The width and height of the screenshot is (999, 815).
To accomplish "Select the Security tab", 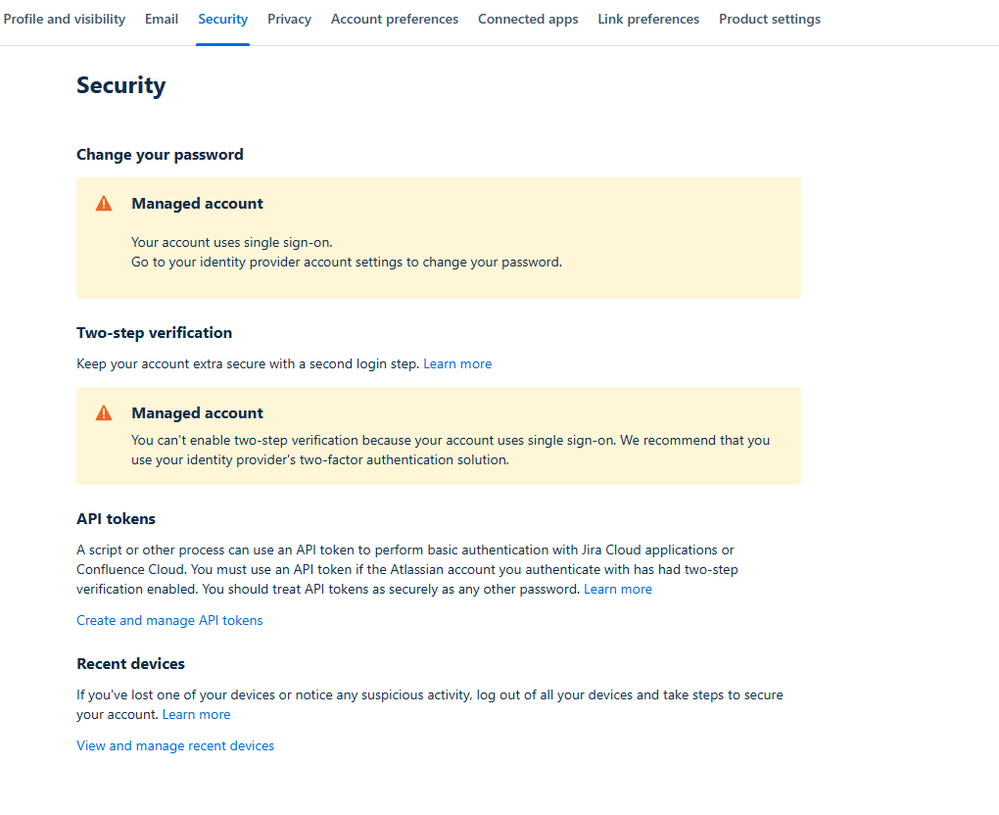I will pos(223,19).
